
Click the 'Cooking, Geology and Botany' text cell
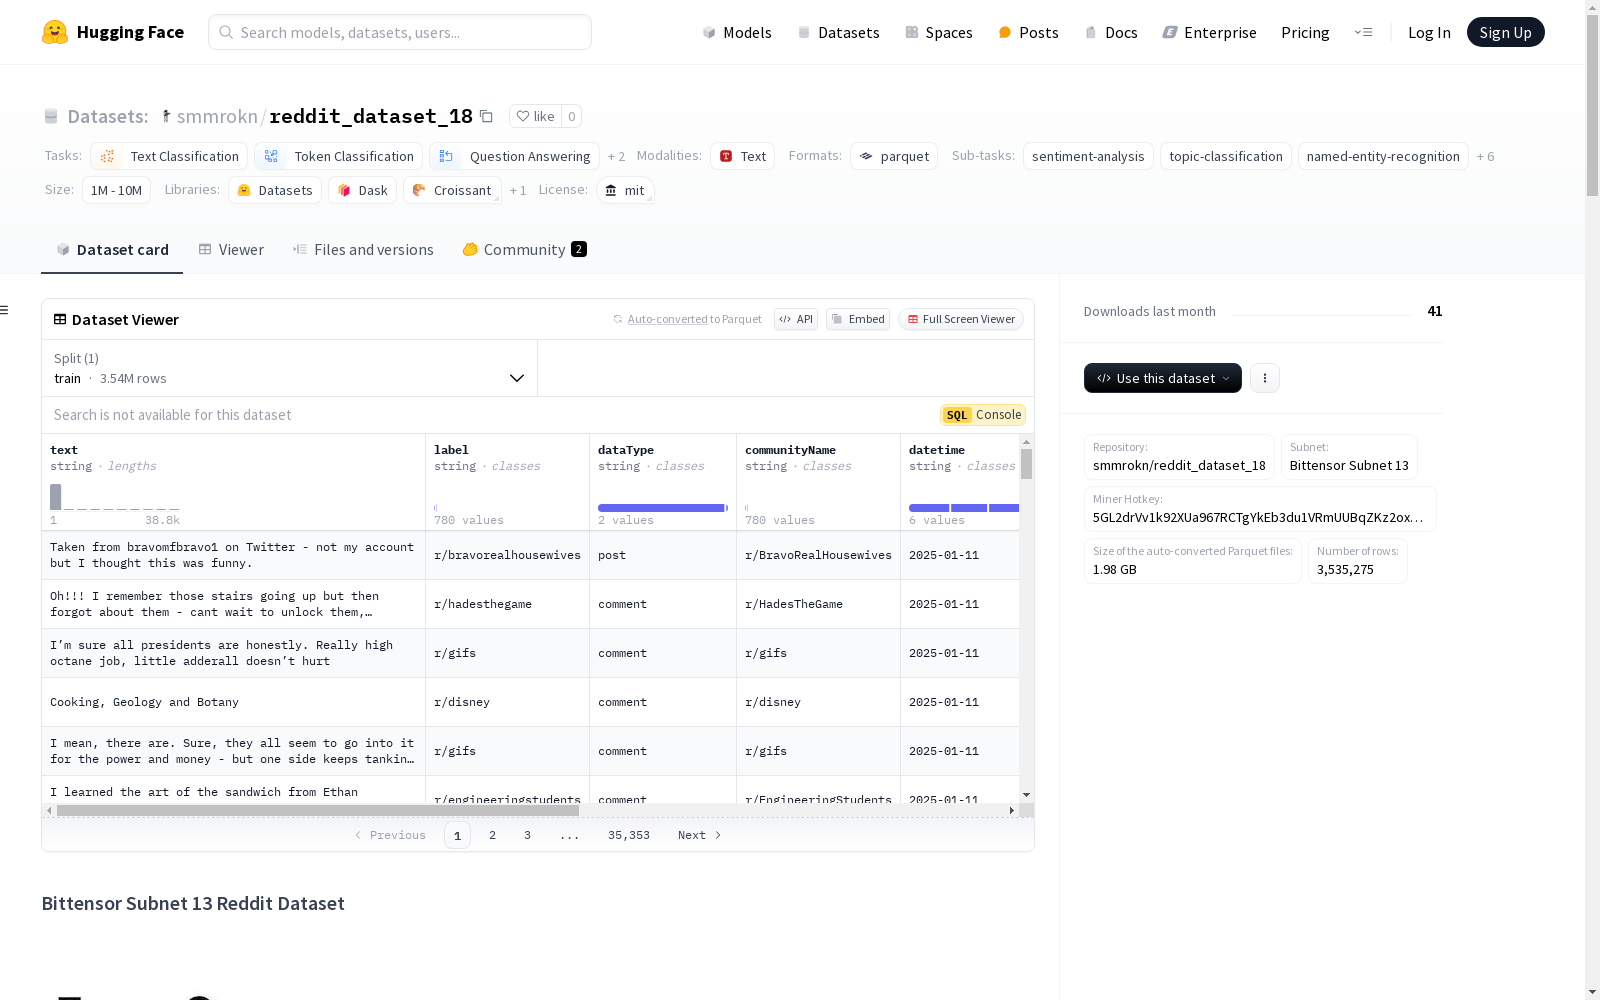[x=233, y=702]
